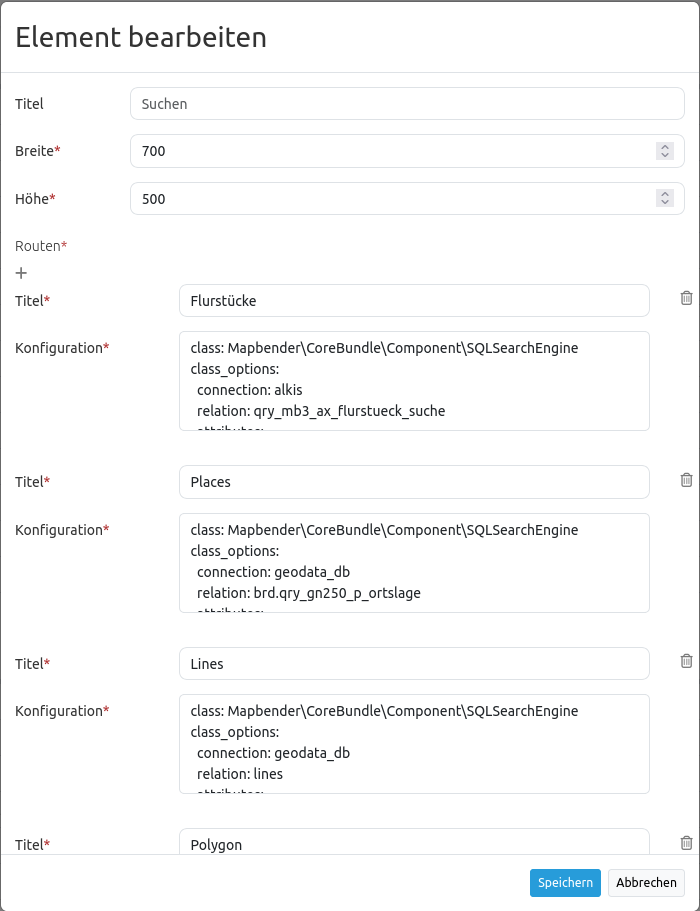The height and width of the screenshot is (911, 700).
Task: Click the Places Konfiguration textarea with brd.qry_gn250_p_ortslage
Action: point(414,563)
